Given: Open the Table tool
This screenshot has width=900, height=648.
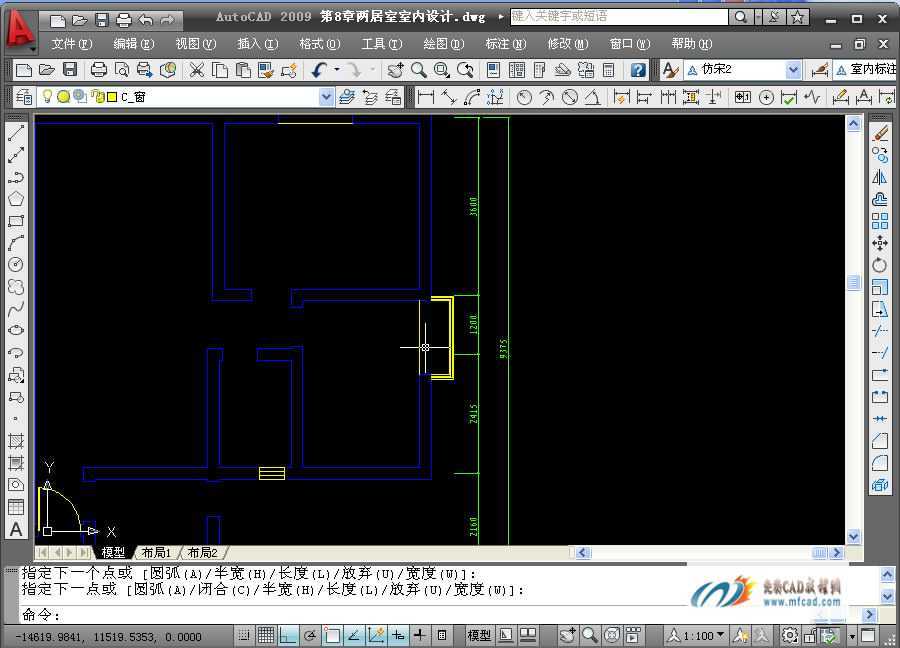Looking at the screenshot, I should coord(16,507).
